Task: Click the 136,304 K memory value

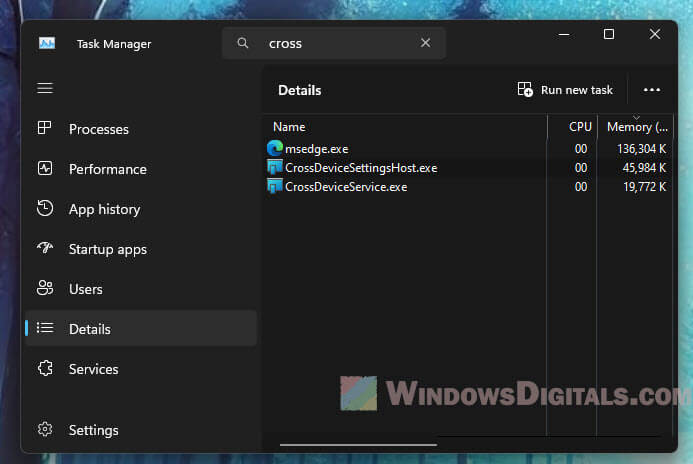Action: 641,149
